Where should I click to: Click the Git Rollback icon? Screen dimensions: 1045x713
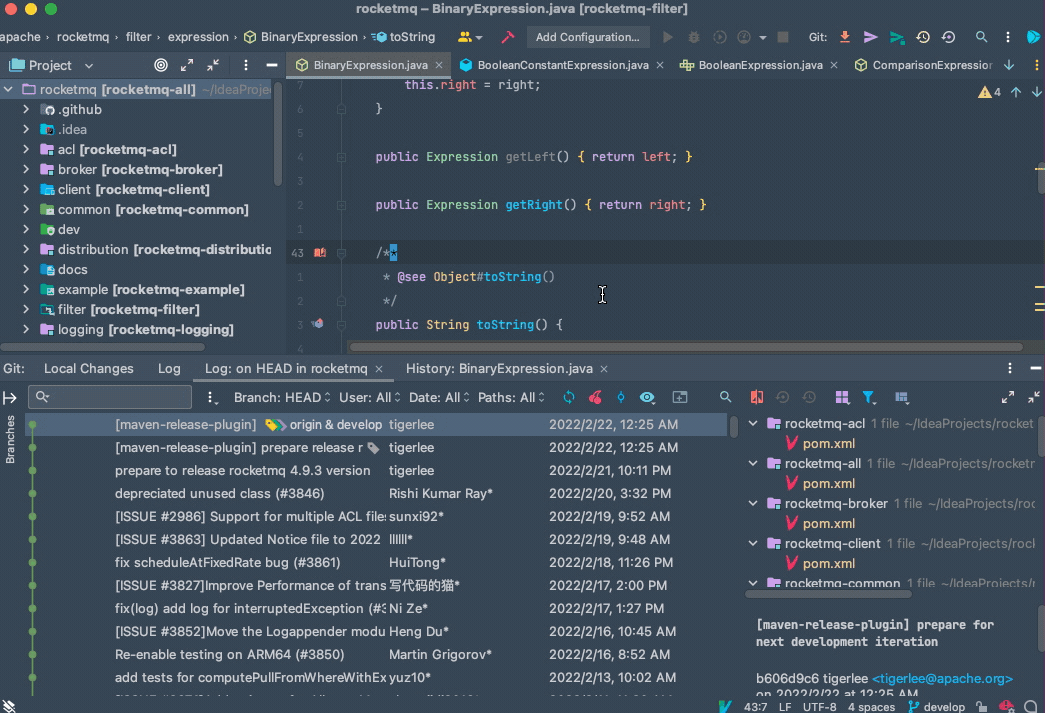click(948, 37)
